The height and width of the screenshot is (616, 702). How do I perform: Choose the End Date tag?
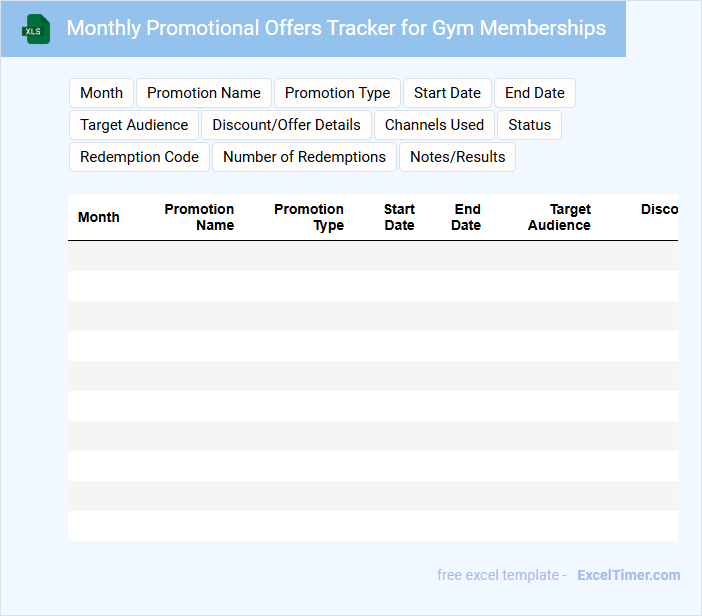pos(534,93)
